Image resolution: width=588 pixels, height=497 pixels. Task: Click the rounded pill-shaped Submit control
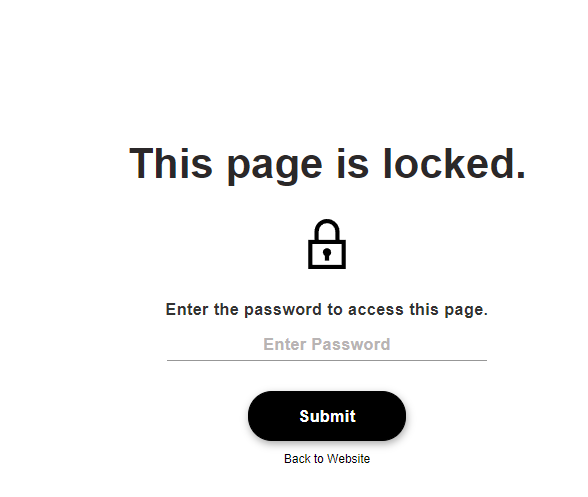point(327,416)
